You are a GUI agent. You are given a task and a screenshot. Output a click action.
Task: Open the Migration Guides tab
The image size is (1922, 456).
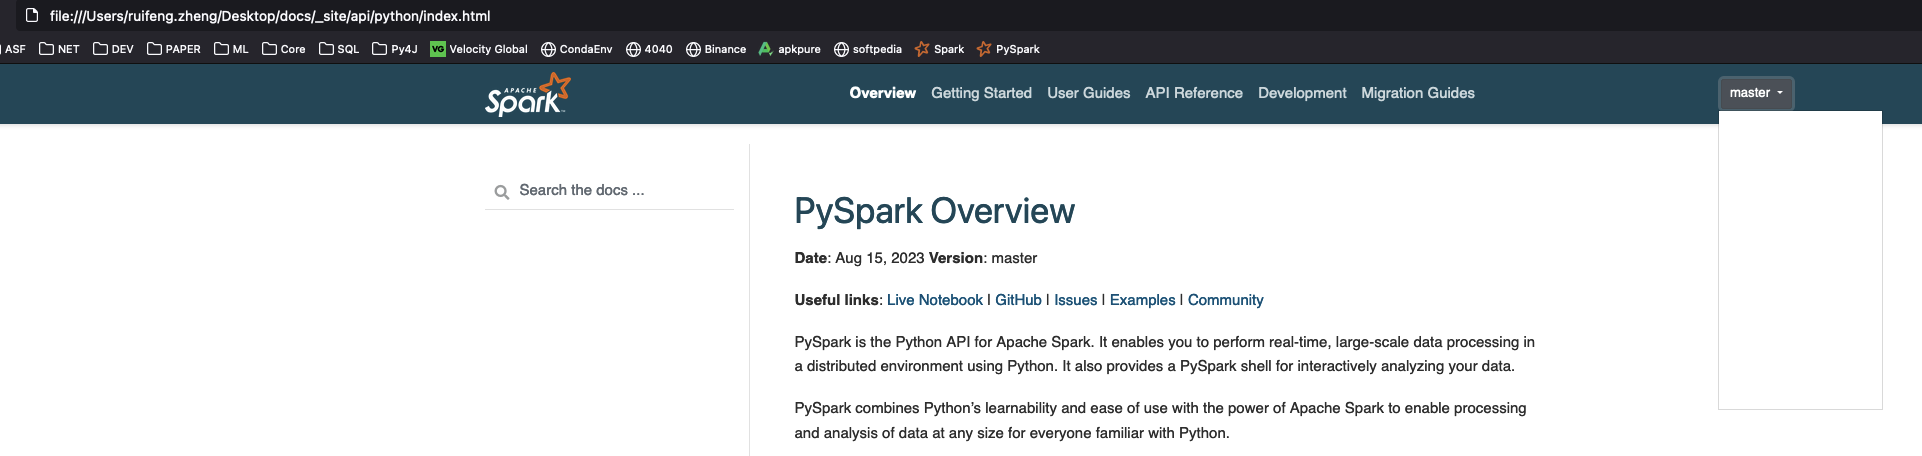pyautogui.click(x=1417, y=93)
